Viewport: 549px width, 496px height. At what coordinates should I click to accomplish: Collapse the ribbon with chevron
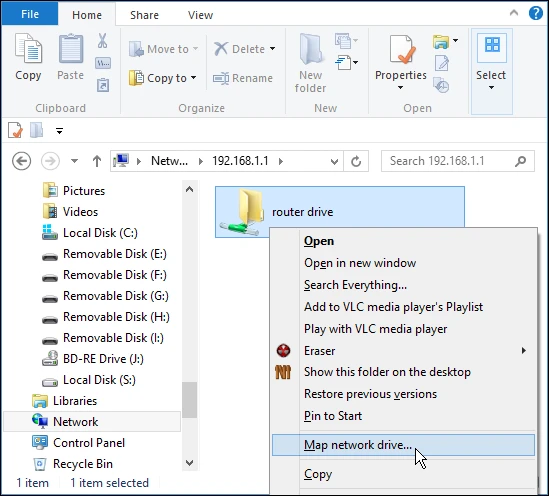click(x=514, y=13)
